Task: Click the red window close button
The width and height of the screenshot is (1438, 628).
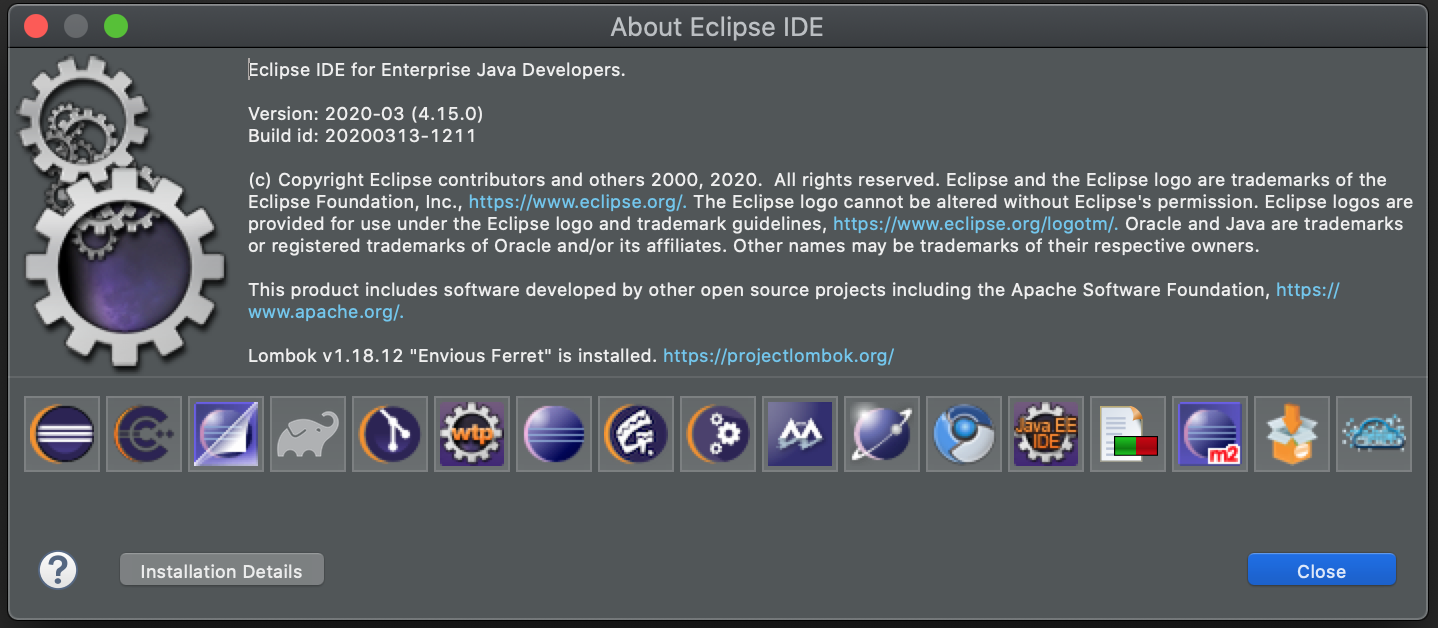Action: [x=37, y=26]
